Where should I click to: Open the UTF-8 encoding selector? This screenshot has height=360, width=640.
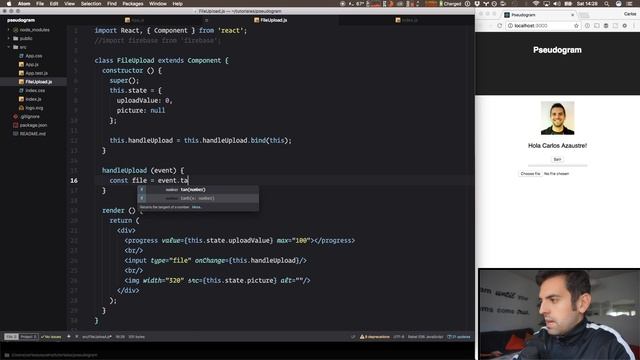[398, 337]
